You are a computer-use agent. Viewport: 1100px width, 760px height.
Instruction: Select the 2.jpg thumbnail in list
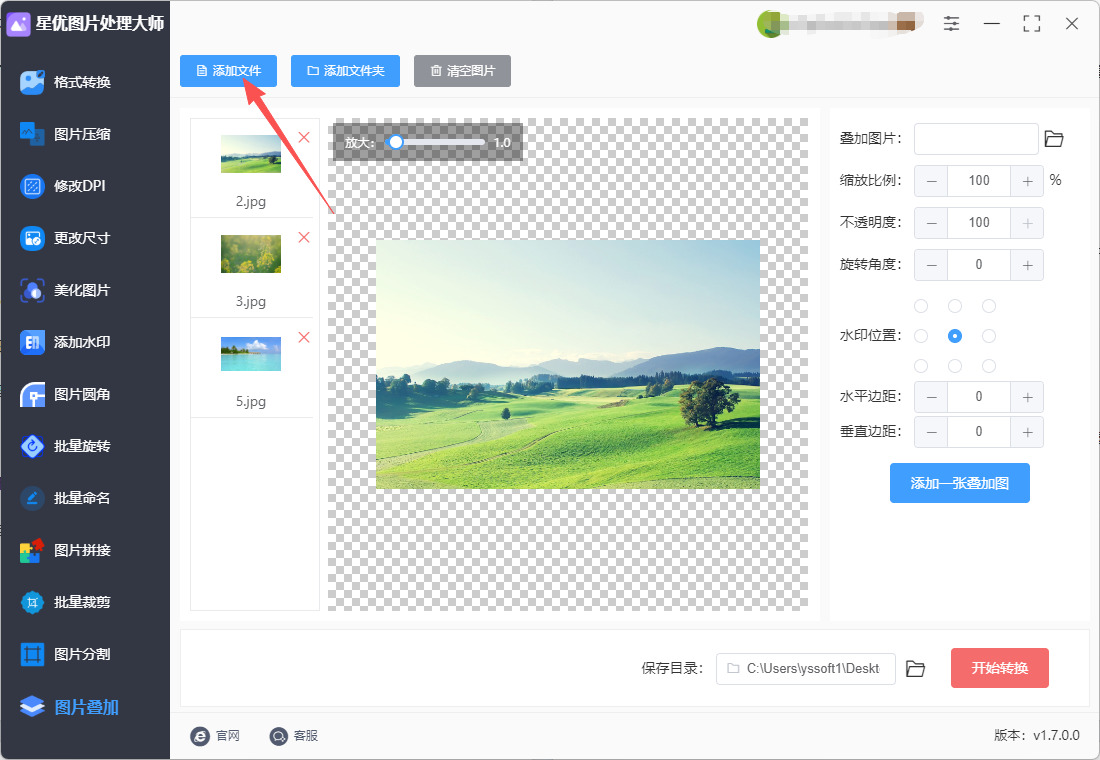point(251,154)
